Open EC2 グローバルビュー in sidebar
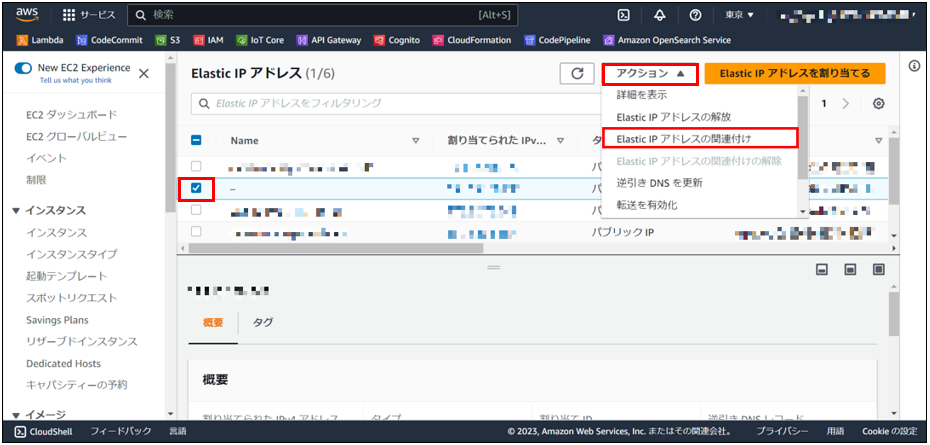 pyautogui.click(x=77, y=136)
